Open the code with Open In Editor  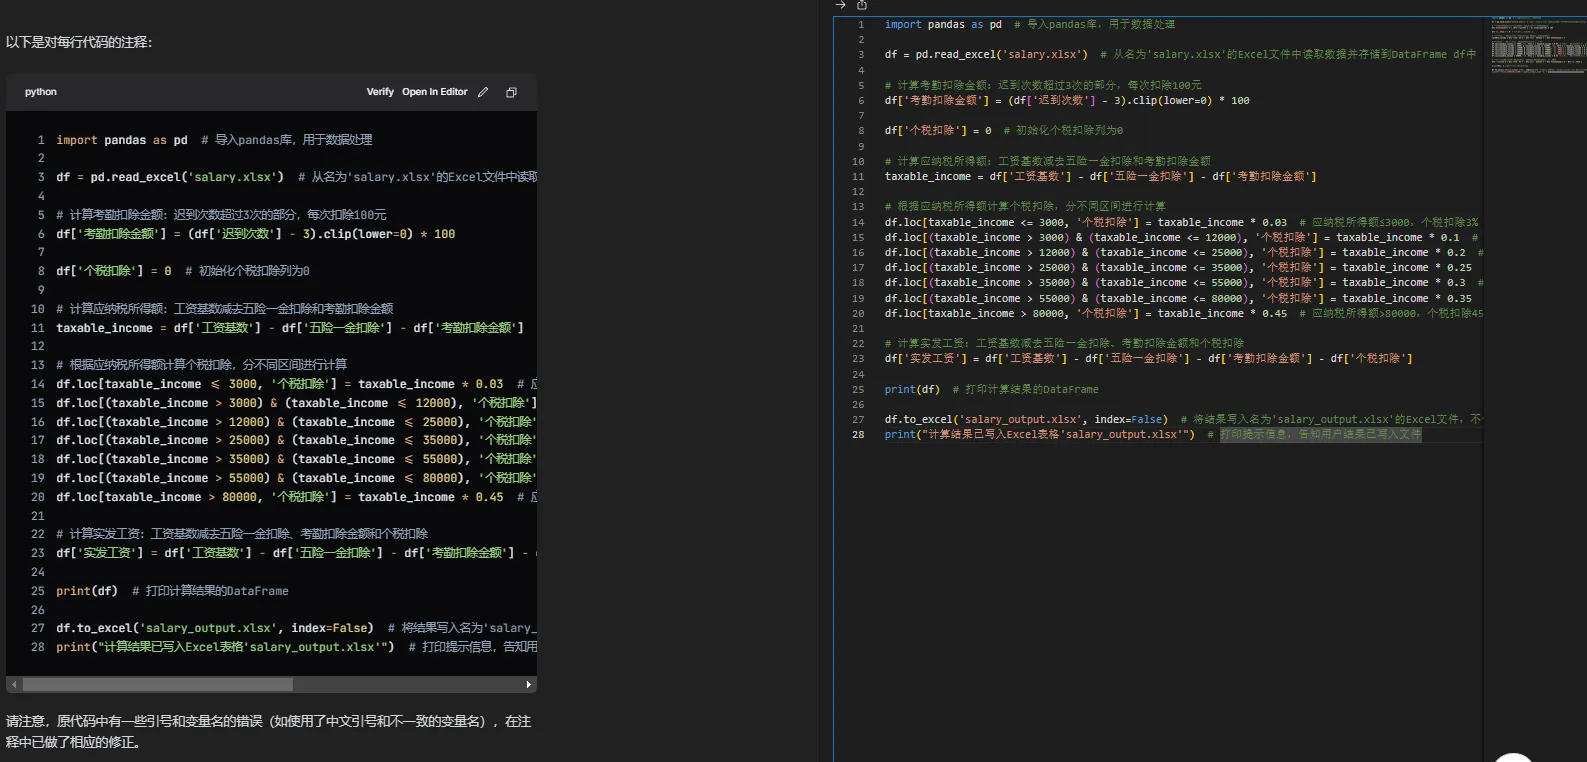434,92
